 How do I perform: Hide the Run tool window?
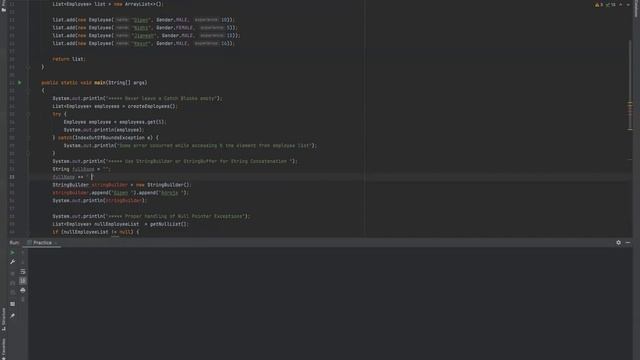point(628,242)
